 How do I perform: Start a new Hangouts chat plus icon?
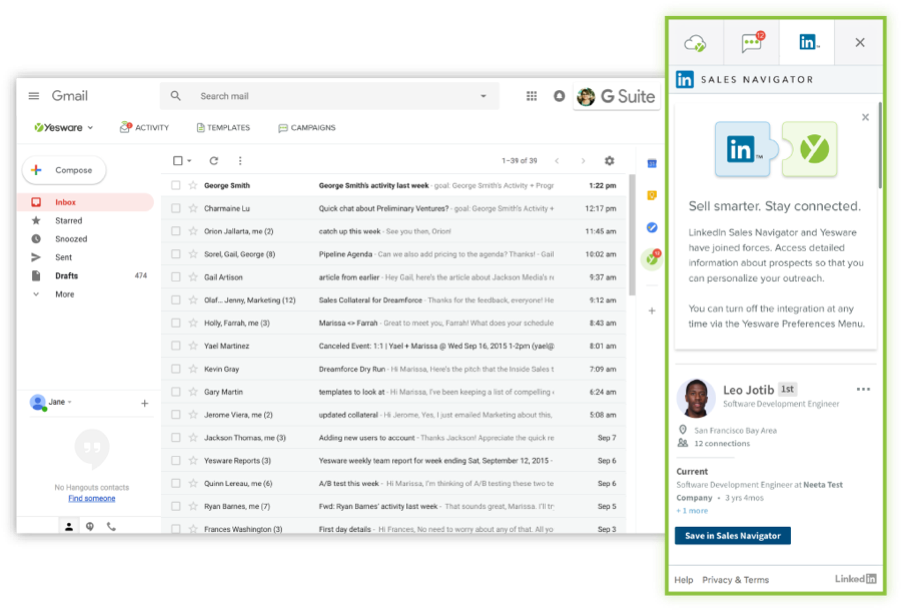pos(144,403)
